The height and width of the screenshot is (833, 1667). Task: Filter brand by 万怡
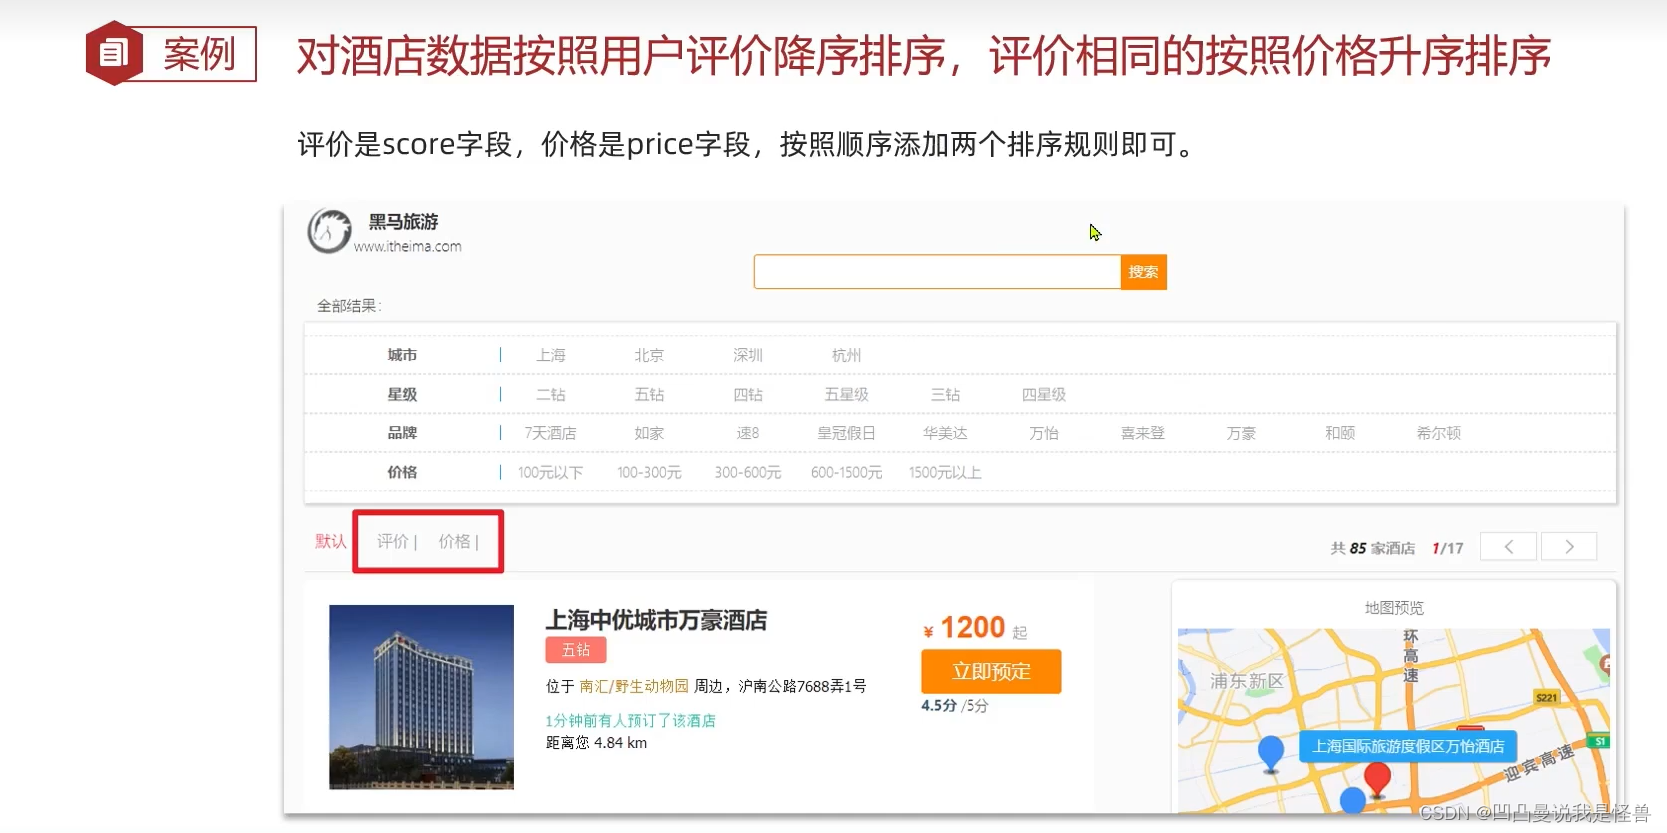pyautogui.click(x=1044, y=433)
